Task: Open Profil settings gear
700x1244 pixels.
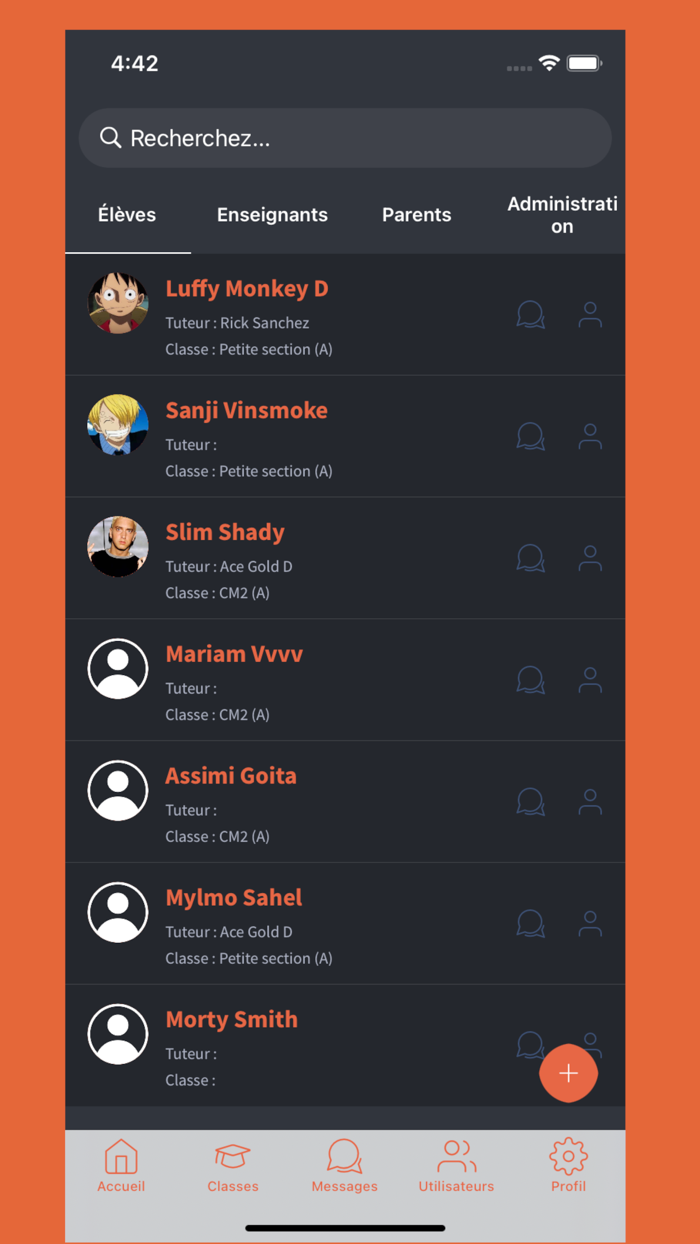Action: (568, 1166)
